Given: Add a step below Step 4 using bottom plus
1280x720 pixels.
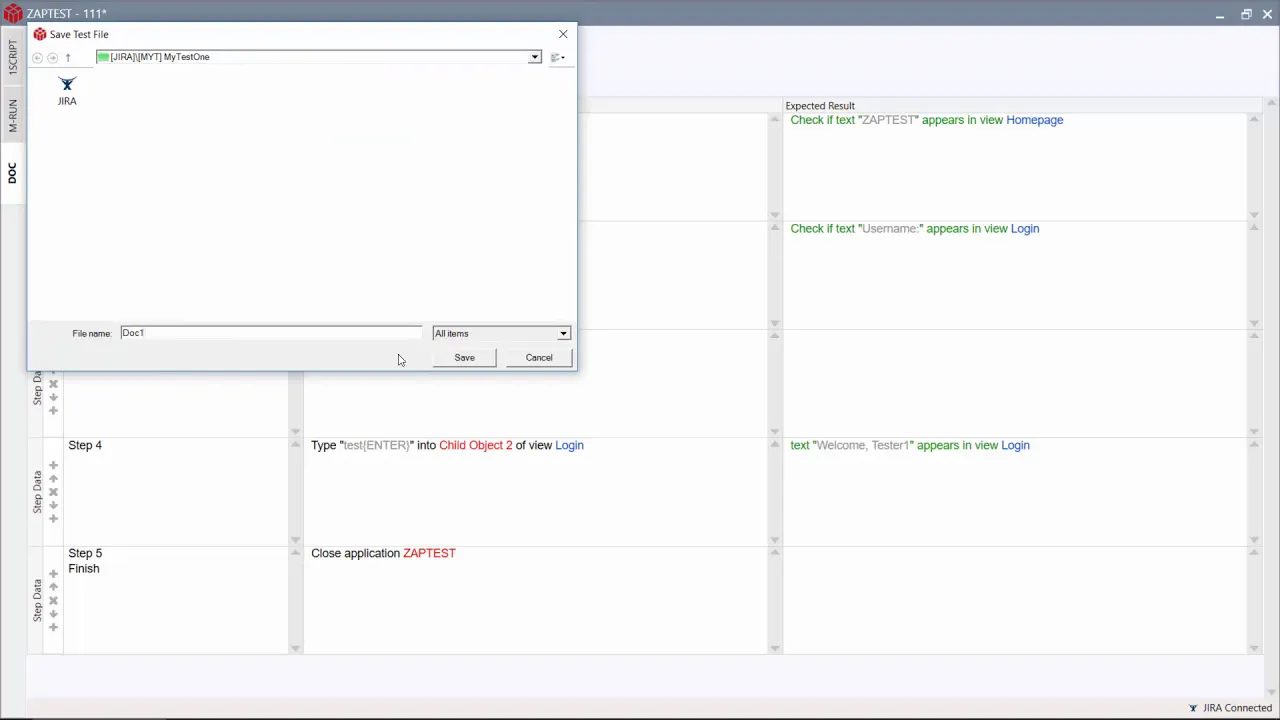Looking at the screenshot, I should coord(53,518).
